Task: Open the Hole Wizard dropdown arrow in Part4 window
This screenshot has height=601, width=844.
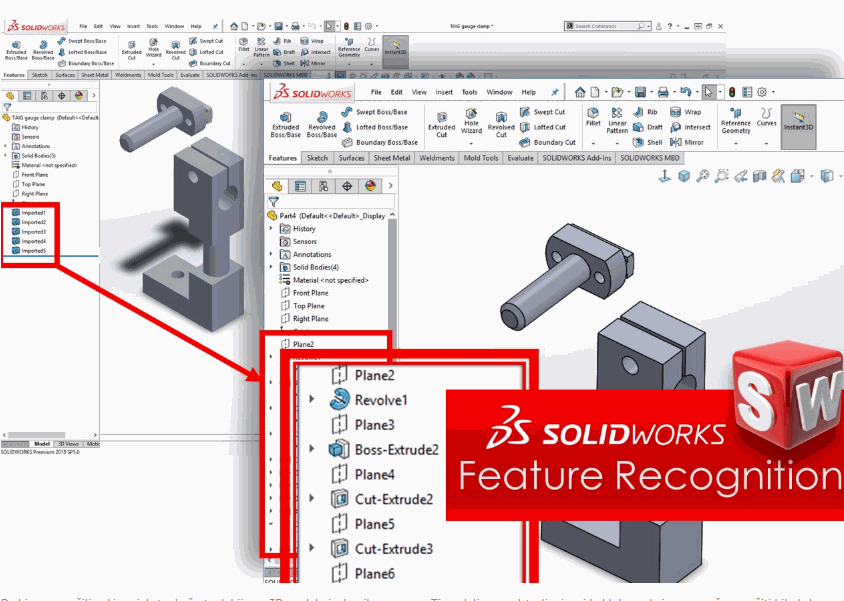Action: coord(471,144)
